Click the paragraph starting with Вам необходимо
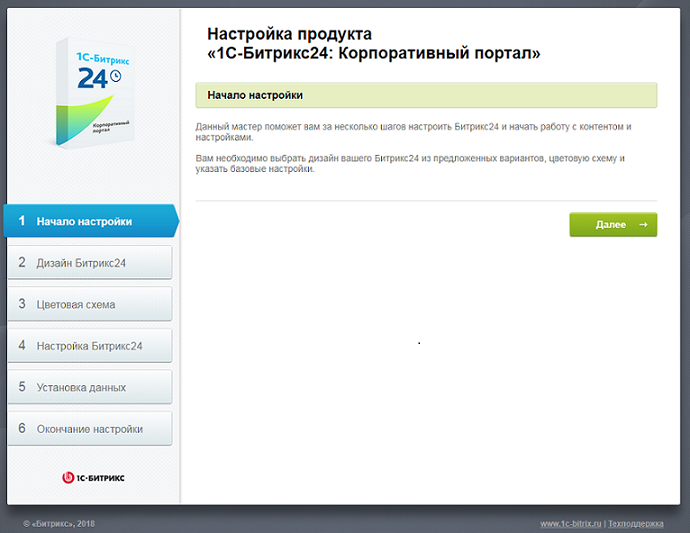The width and height of the screenshot is (690, 533). [x=410, y=164]
